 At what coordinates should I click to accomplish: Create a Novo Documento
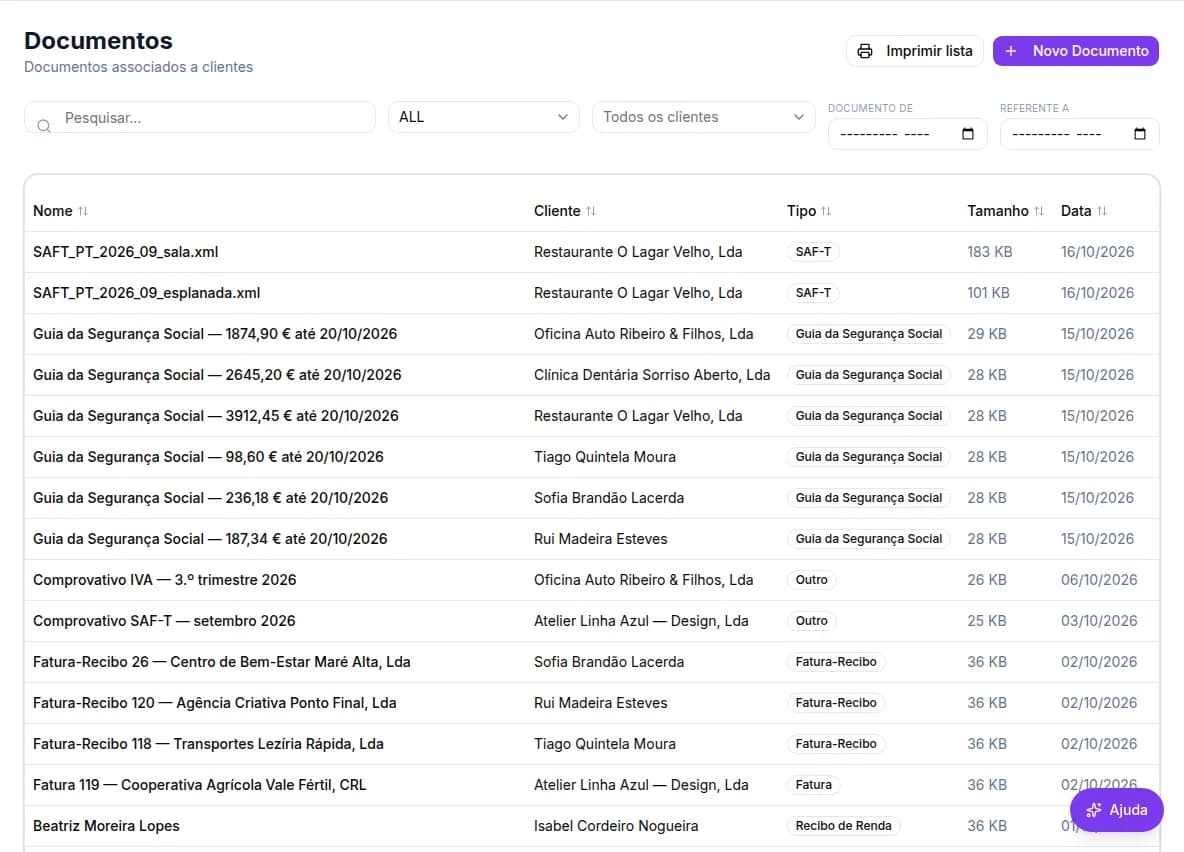point(1075,51)
